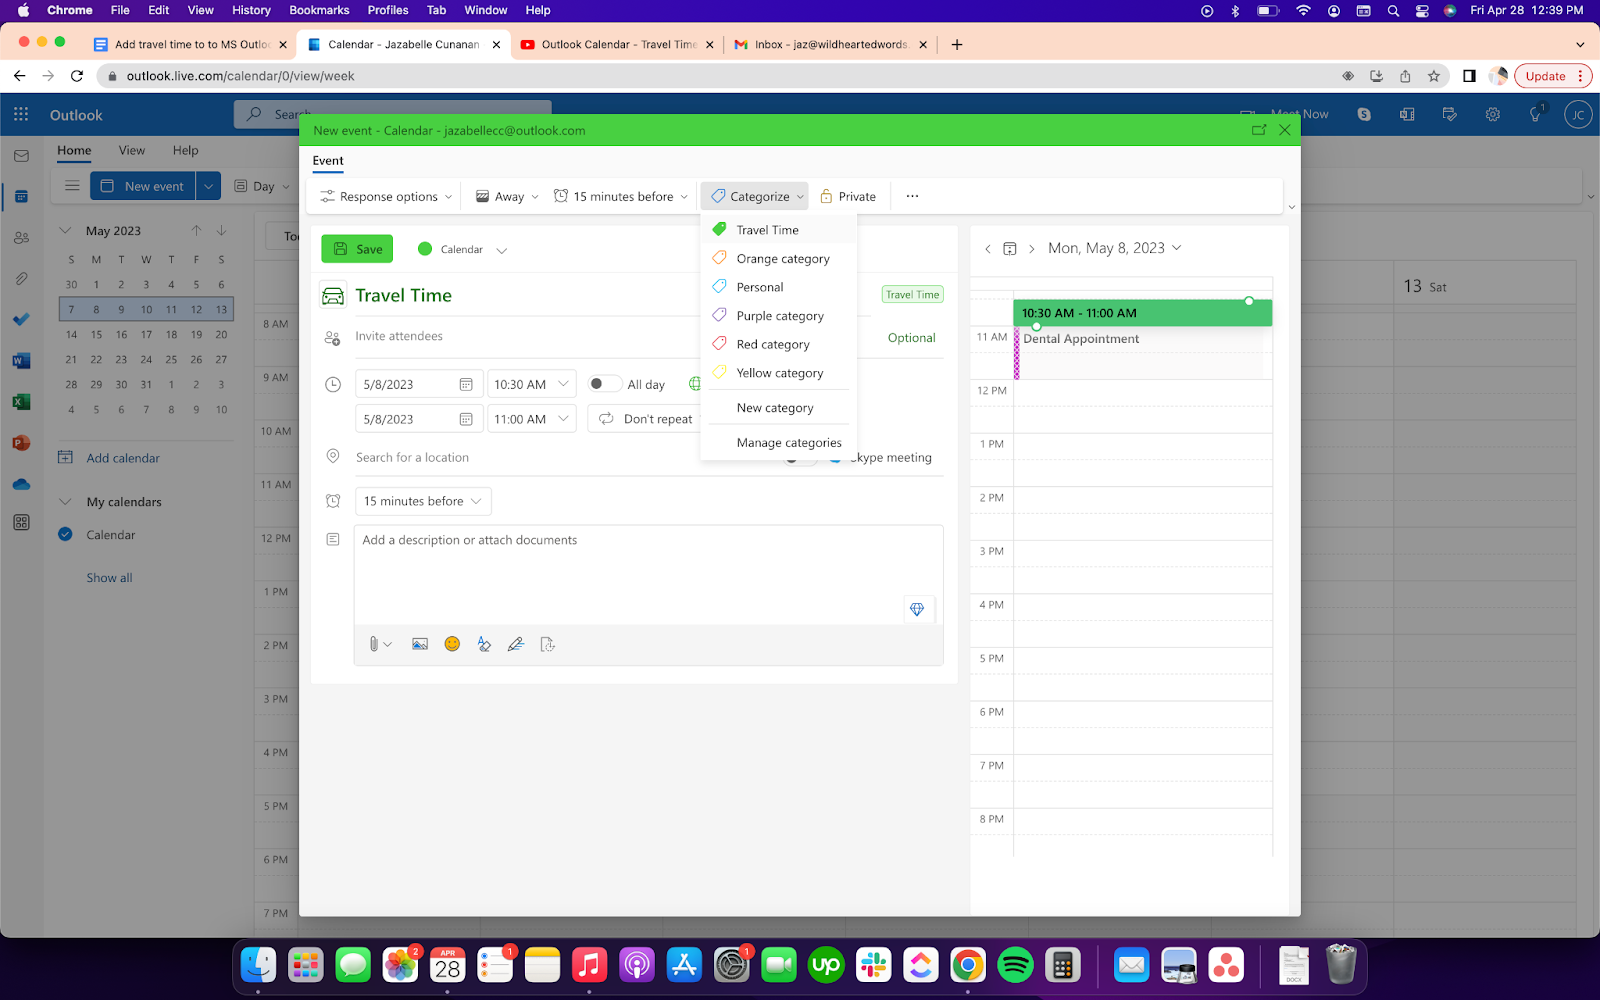This screenshot has height=1000, width=1600.
Task: Click the green Calendar color dot
Action: pos(425,249)
